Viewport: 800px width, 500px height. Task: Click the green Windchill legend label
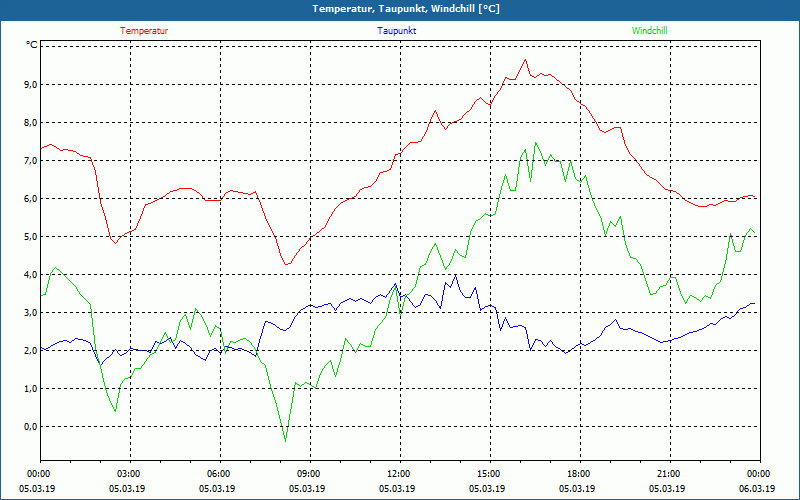point(649,31)
